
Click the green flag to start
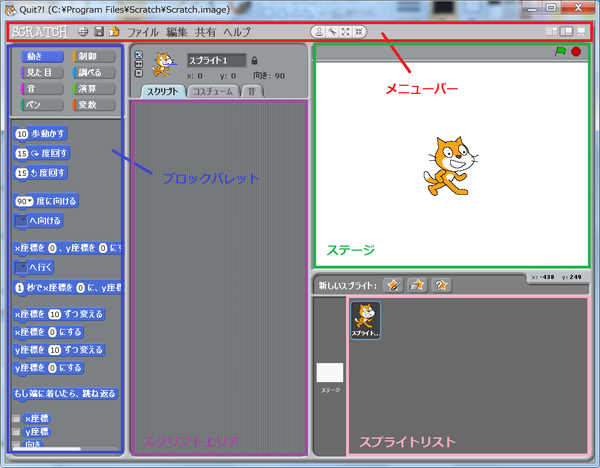pyautogui.click(x=560, y=51)
